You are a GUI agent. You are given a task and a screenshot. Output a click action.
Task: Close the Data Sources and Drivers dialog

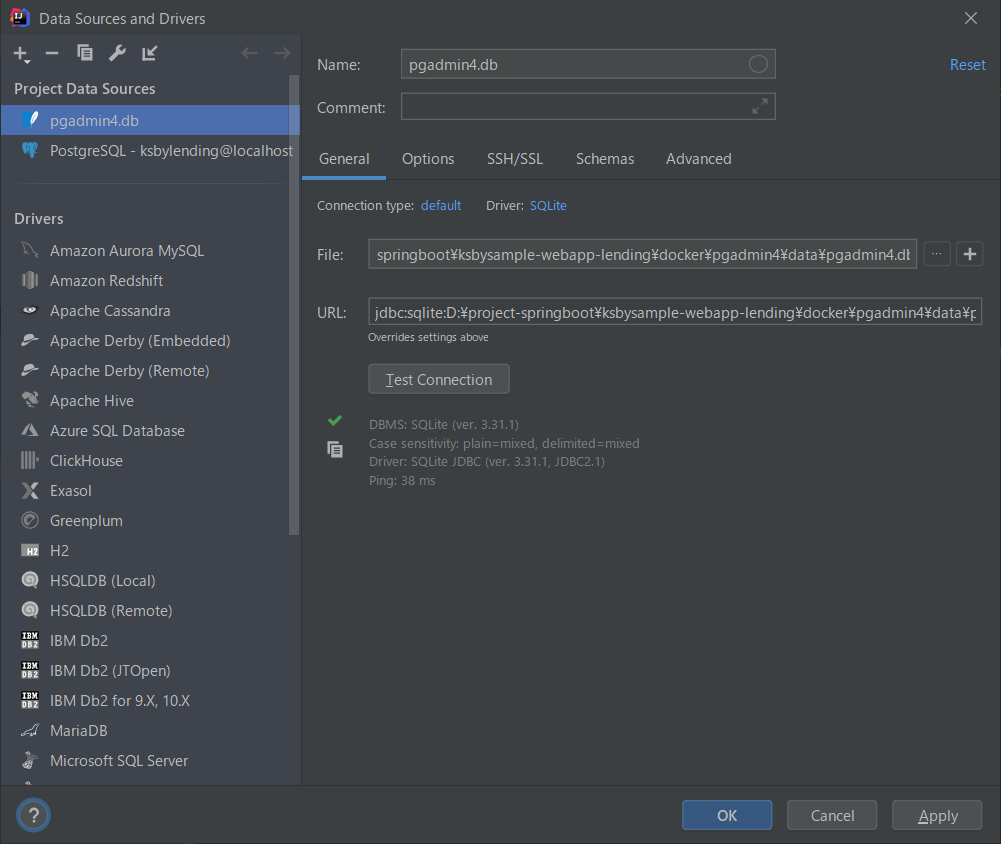pos(970,18)
